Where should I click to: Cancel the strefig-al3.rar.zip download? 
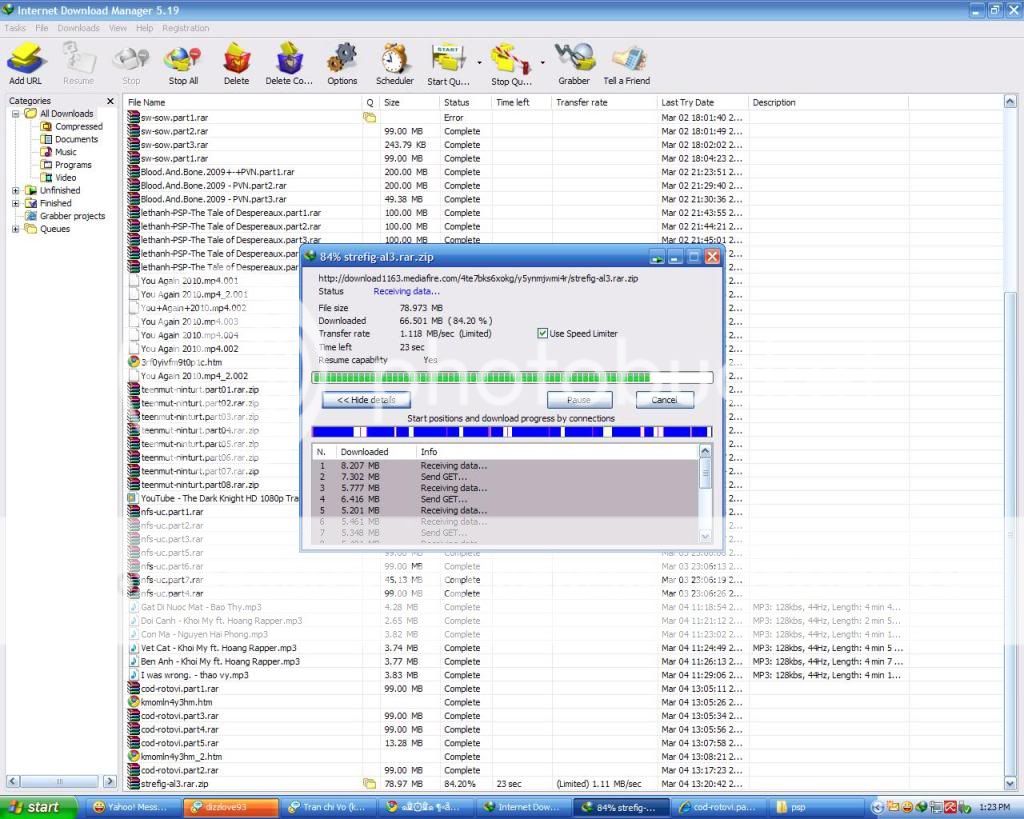pyautogui.click(x=664, y=400)
